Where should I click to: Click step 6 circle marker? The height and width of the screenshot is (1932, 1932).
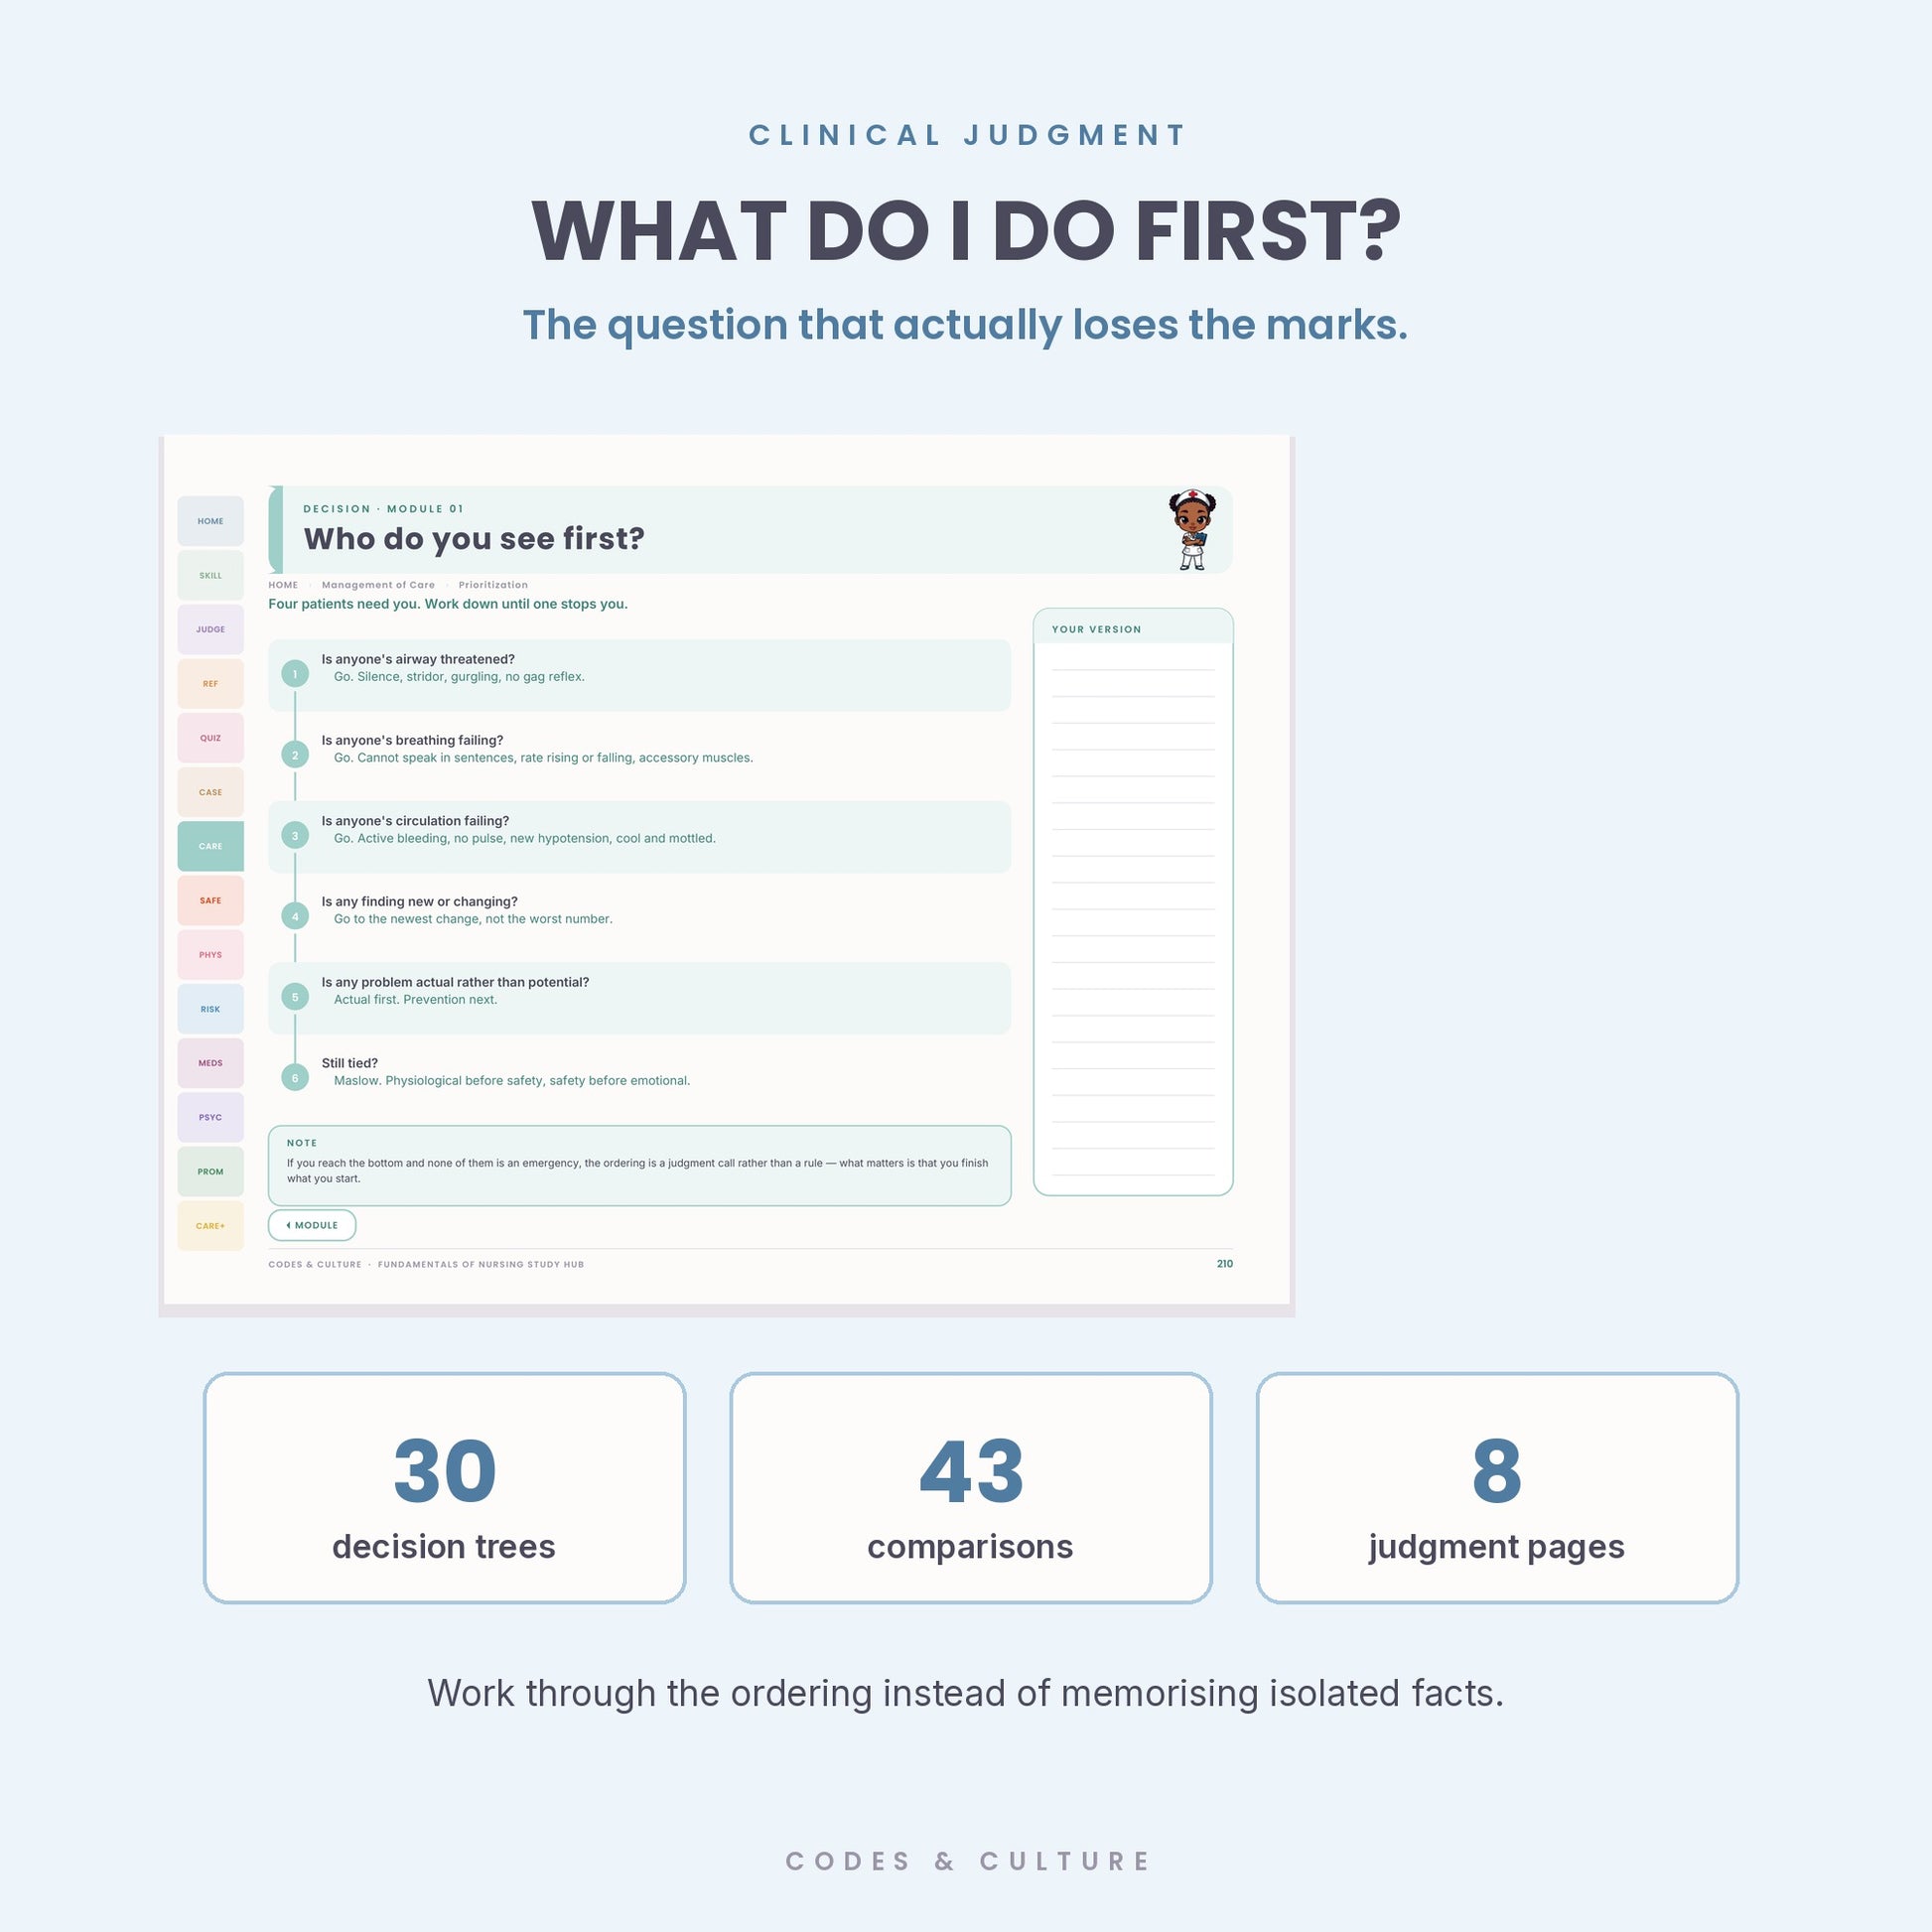click(295, 1078)
